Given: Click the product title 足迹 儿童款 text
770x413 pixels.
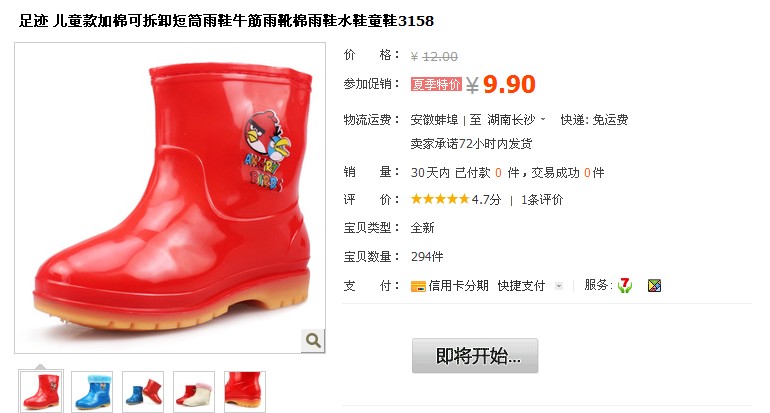Looking at the screenshot, I should (x=226, y=21).
